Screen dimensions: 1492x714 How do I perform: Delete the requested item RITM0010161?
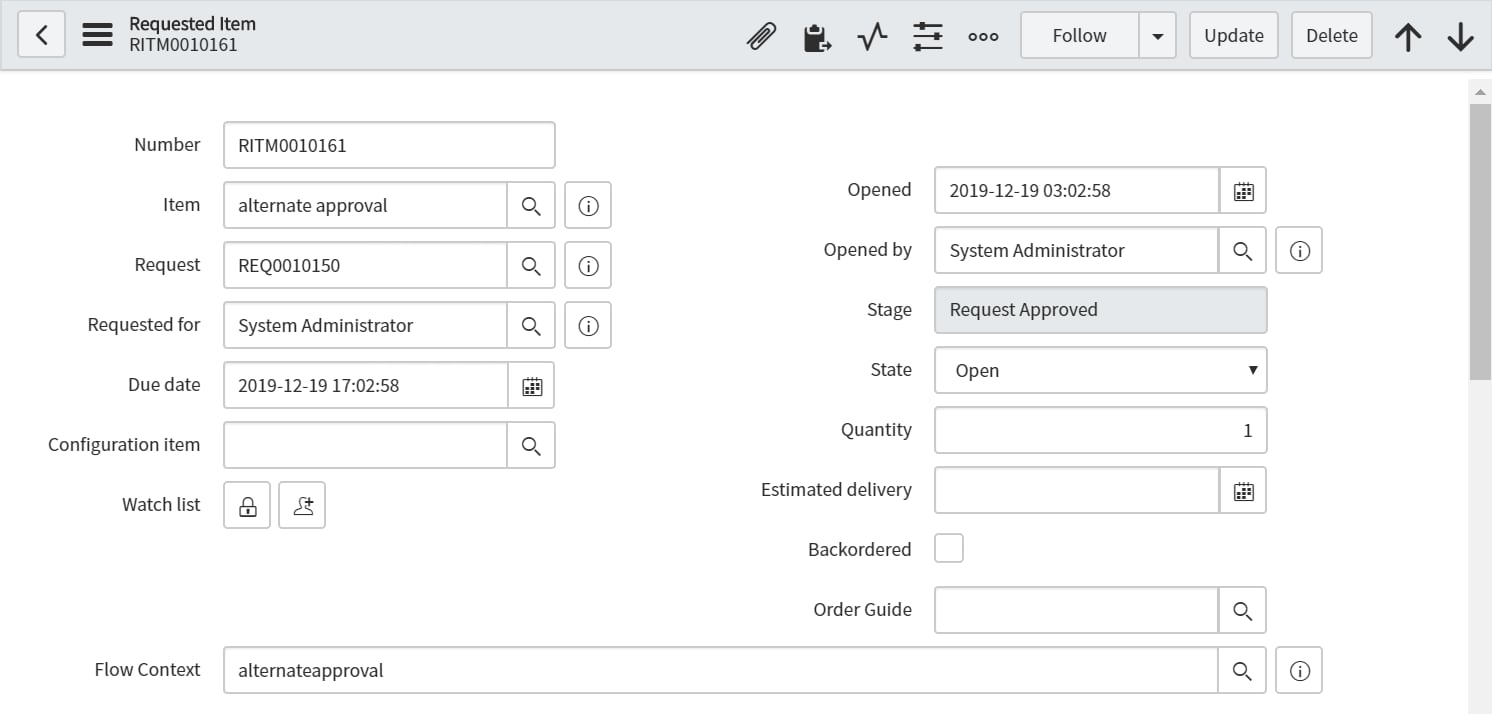[1331, 35]
